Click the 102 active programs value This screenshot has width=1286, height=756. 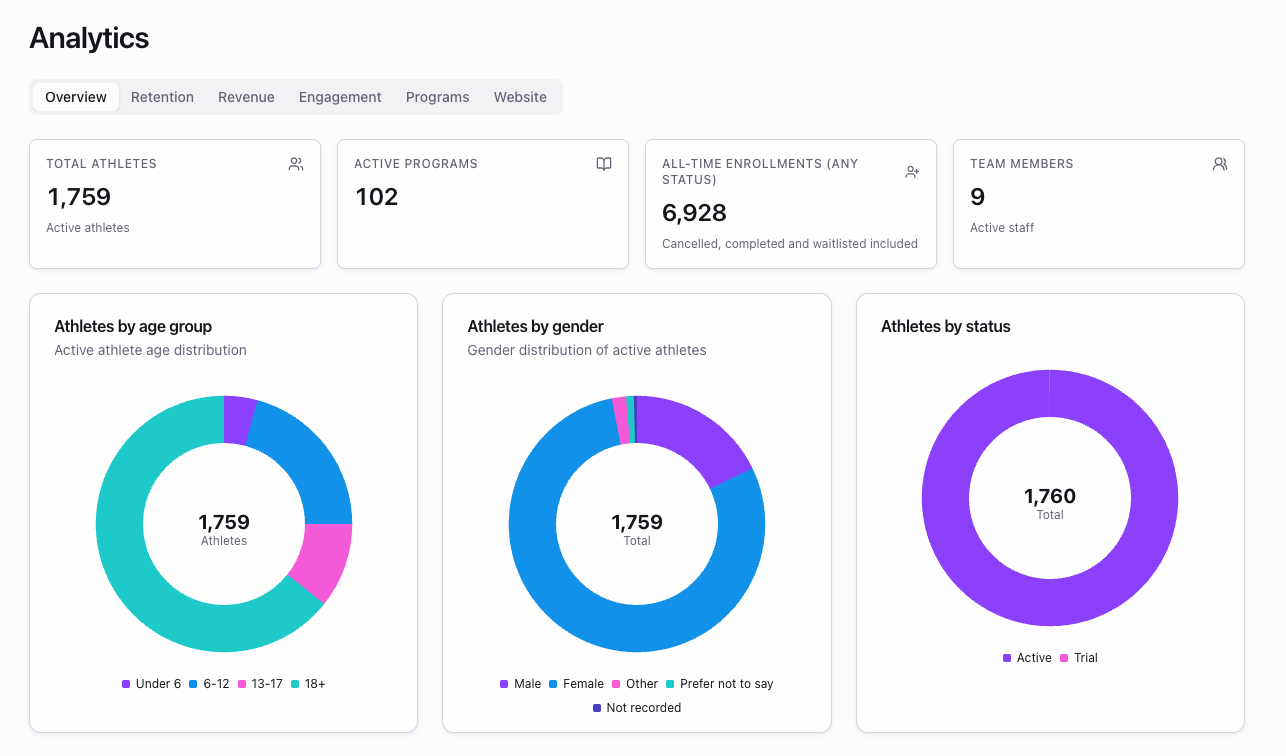click(377, 197)
